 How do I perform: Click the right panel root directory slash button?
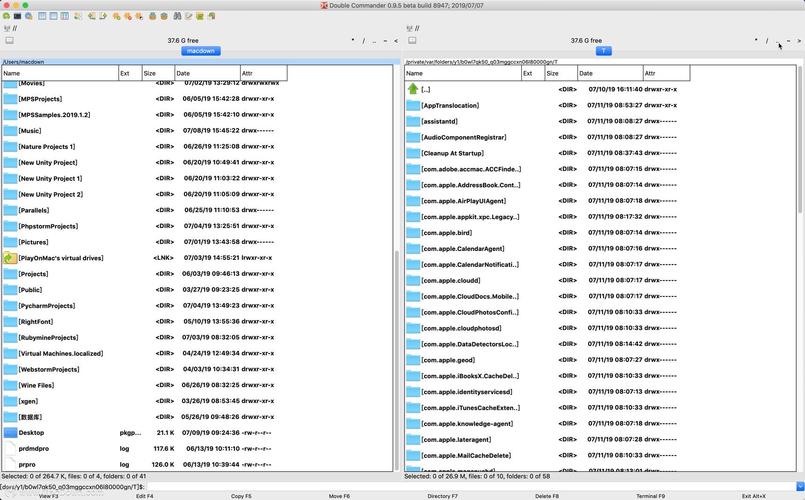(x=767, y=41)
